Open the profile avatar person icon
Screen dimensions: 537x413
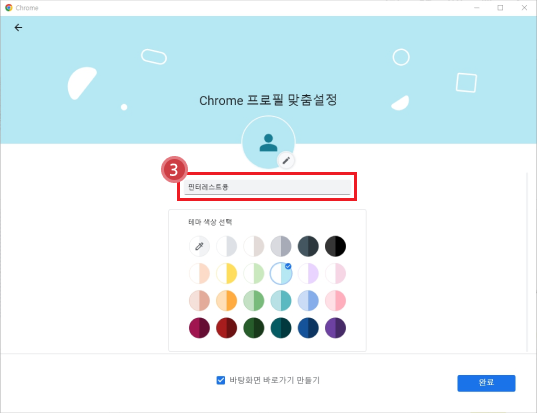point(268,142)
